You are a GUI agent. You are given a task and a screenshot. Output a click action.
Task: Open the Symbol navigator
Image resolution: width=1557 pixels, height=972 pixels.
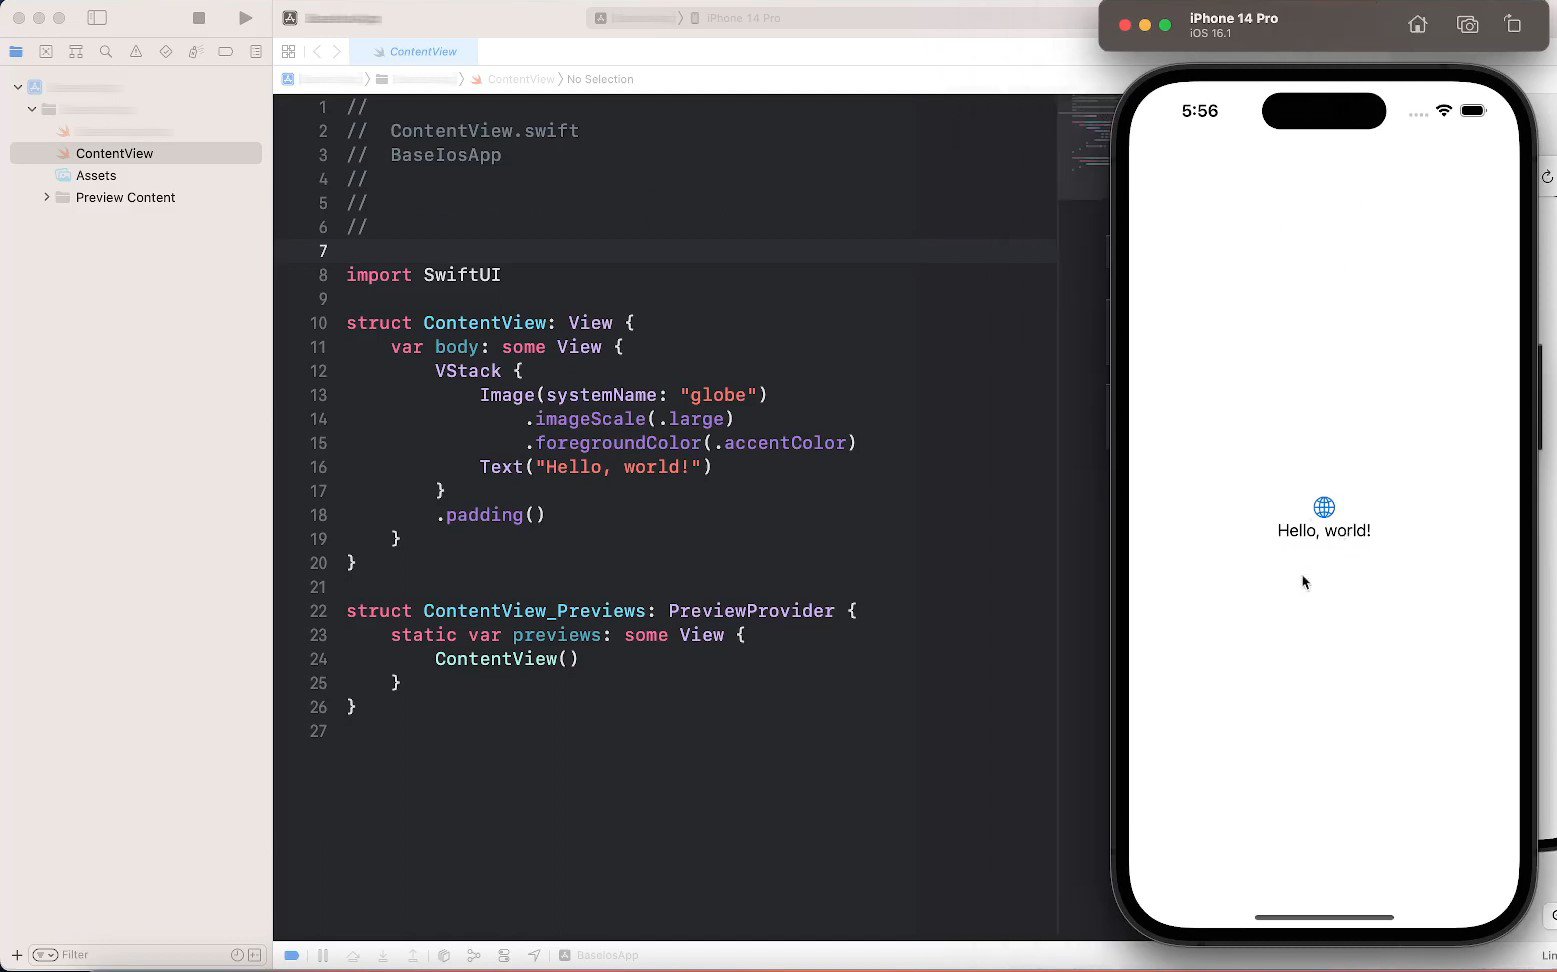coord(76,52)
